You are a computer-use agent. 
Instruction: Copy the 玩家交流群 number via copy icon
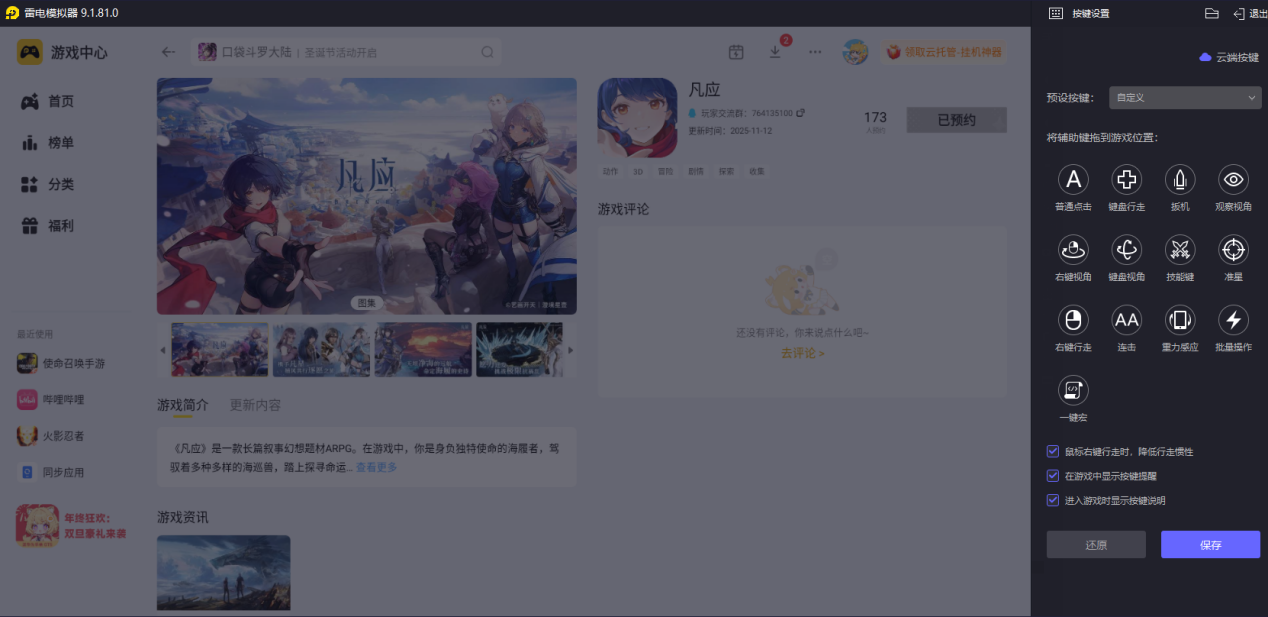tap(800, 113)
